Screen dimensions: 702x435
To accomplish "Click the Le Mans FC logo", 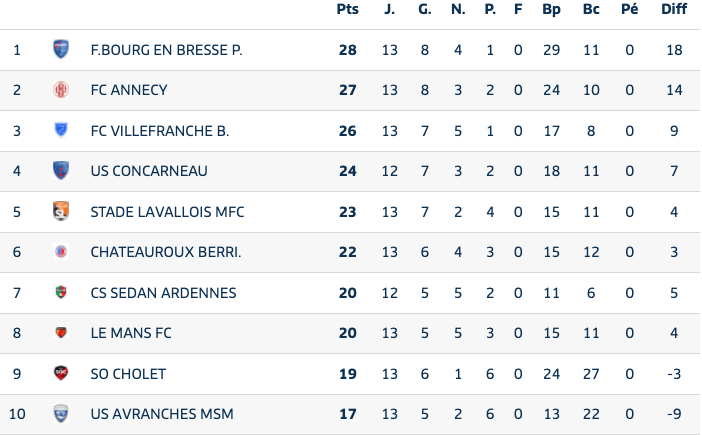I will [61, 333].
